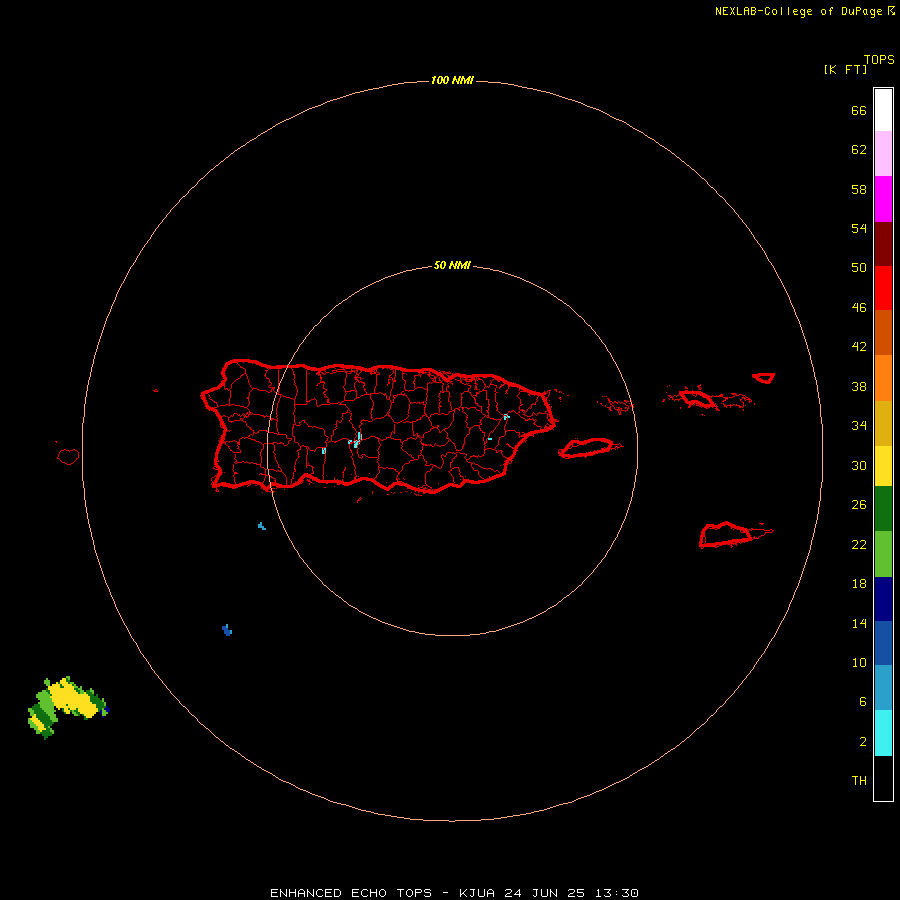This screenshot has width=900, height=900.
Task: Pick the navy blue legend swatch
Action: click(x=883, y=599)
